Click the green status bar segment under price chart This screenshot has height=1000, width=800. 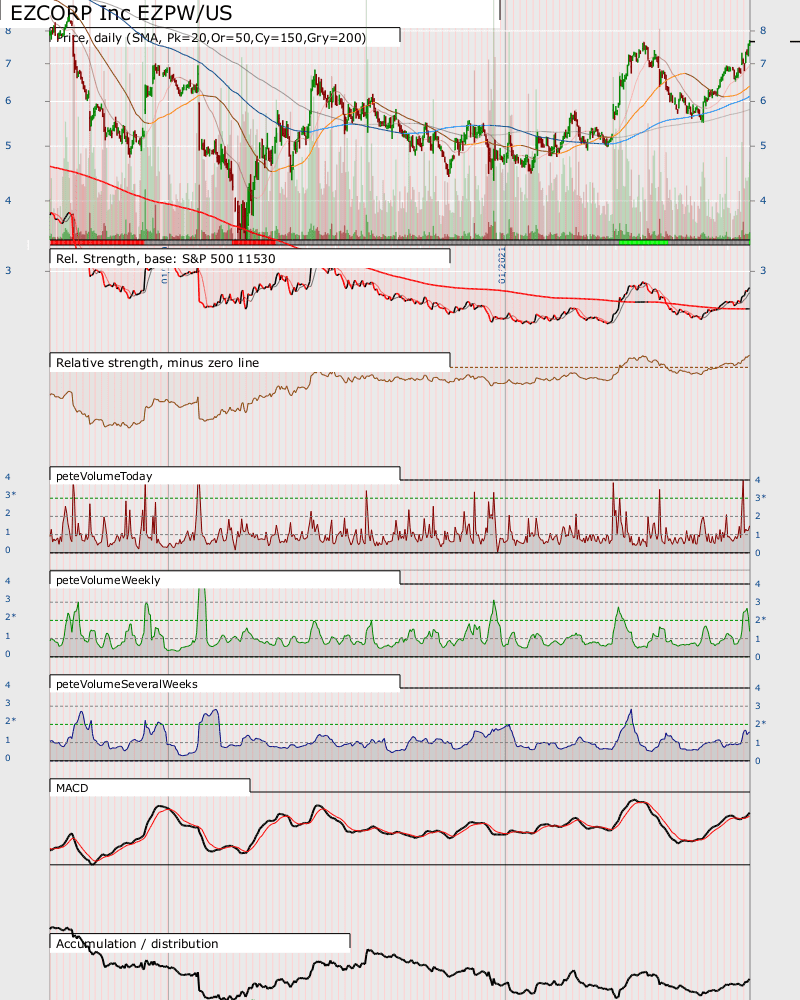[643, 242]
